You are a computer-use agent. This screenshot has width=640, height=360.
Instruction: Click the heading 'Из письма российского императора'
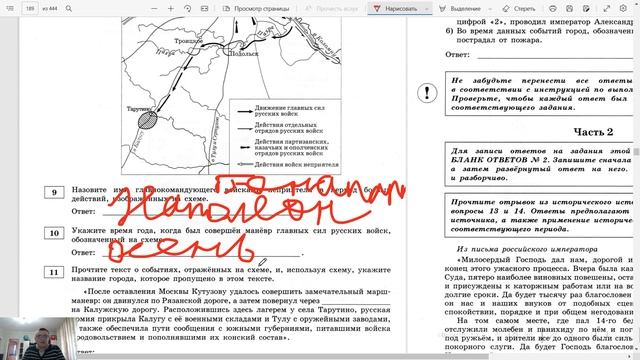pyautogui.click(x=527, y=249)
